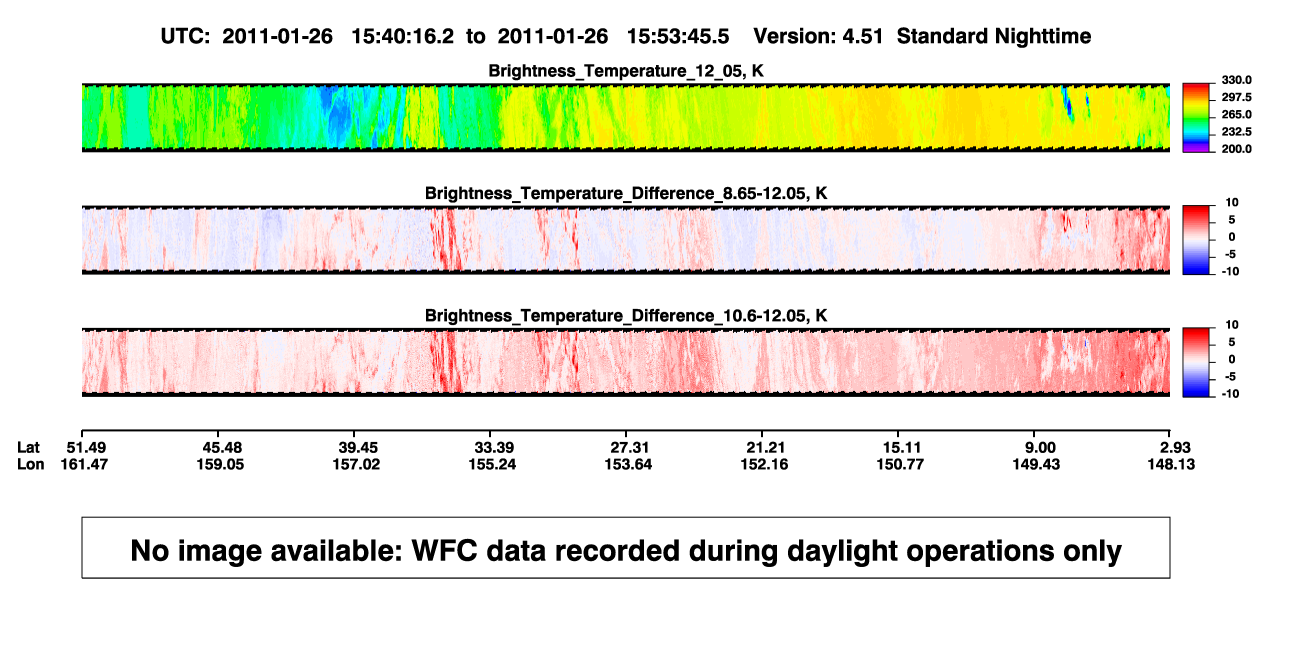Click the latitude value '27.31'
The width and height of the screenshot is (1300, 667).
pyautogui.click(x=627, y=446)
